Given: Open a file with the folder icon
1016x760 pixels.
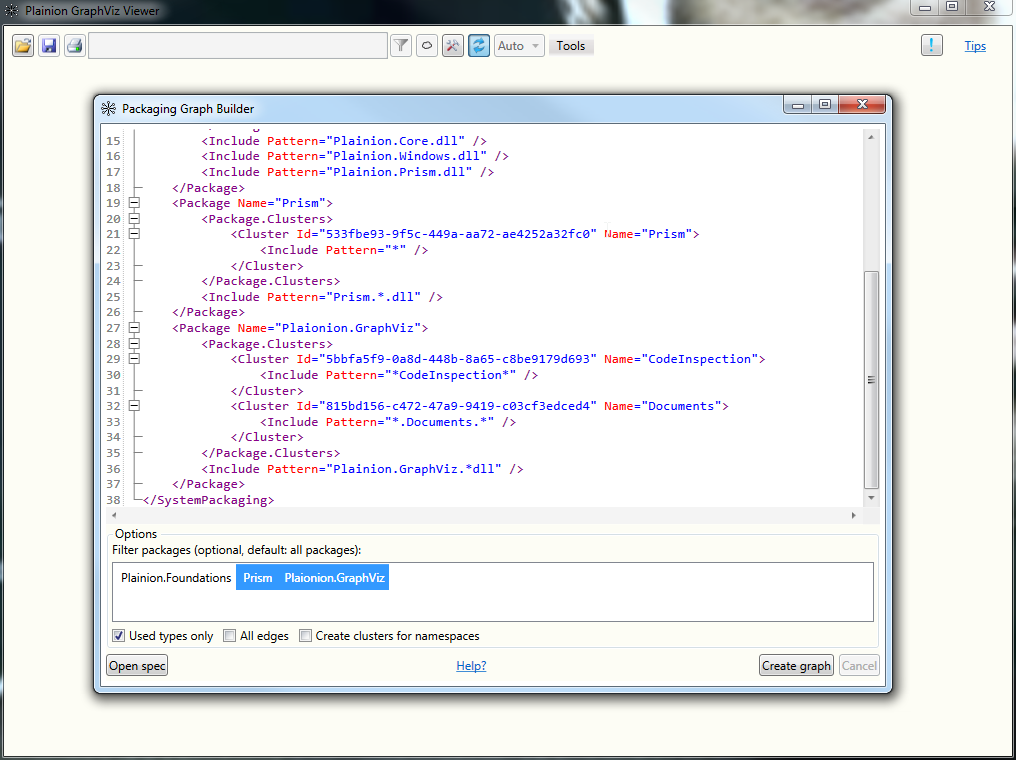Looking at the screenshot, I should 23,46.
